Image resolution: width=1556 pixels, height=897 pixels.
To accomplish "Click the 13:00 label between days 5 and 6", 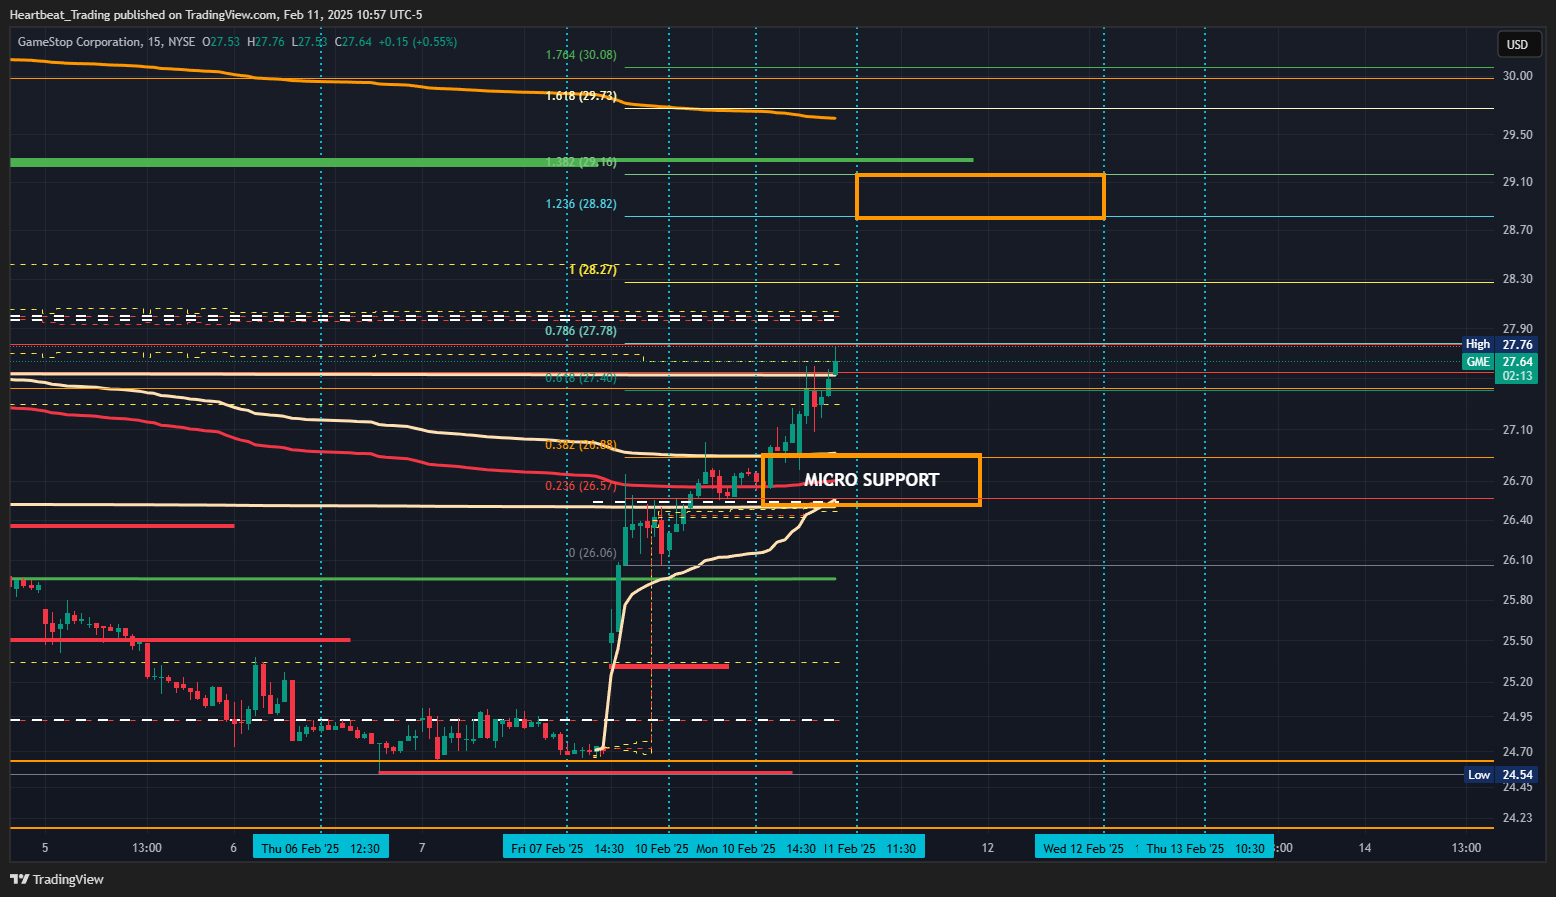I will [147, 848].
